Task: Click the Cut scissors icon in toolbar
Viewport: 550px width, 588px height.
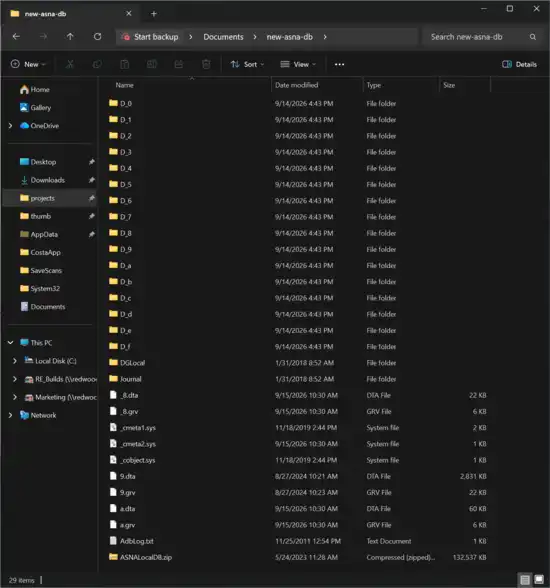Action: pyautogui.click(x=70, y=64)
